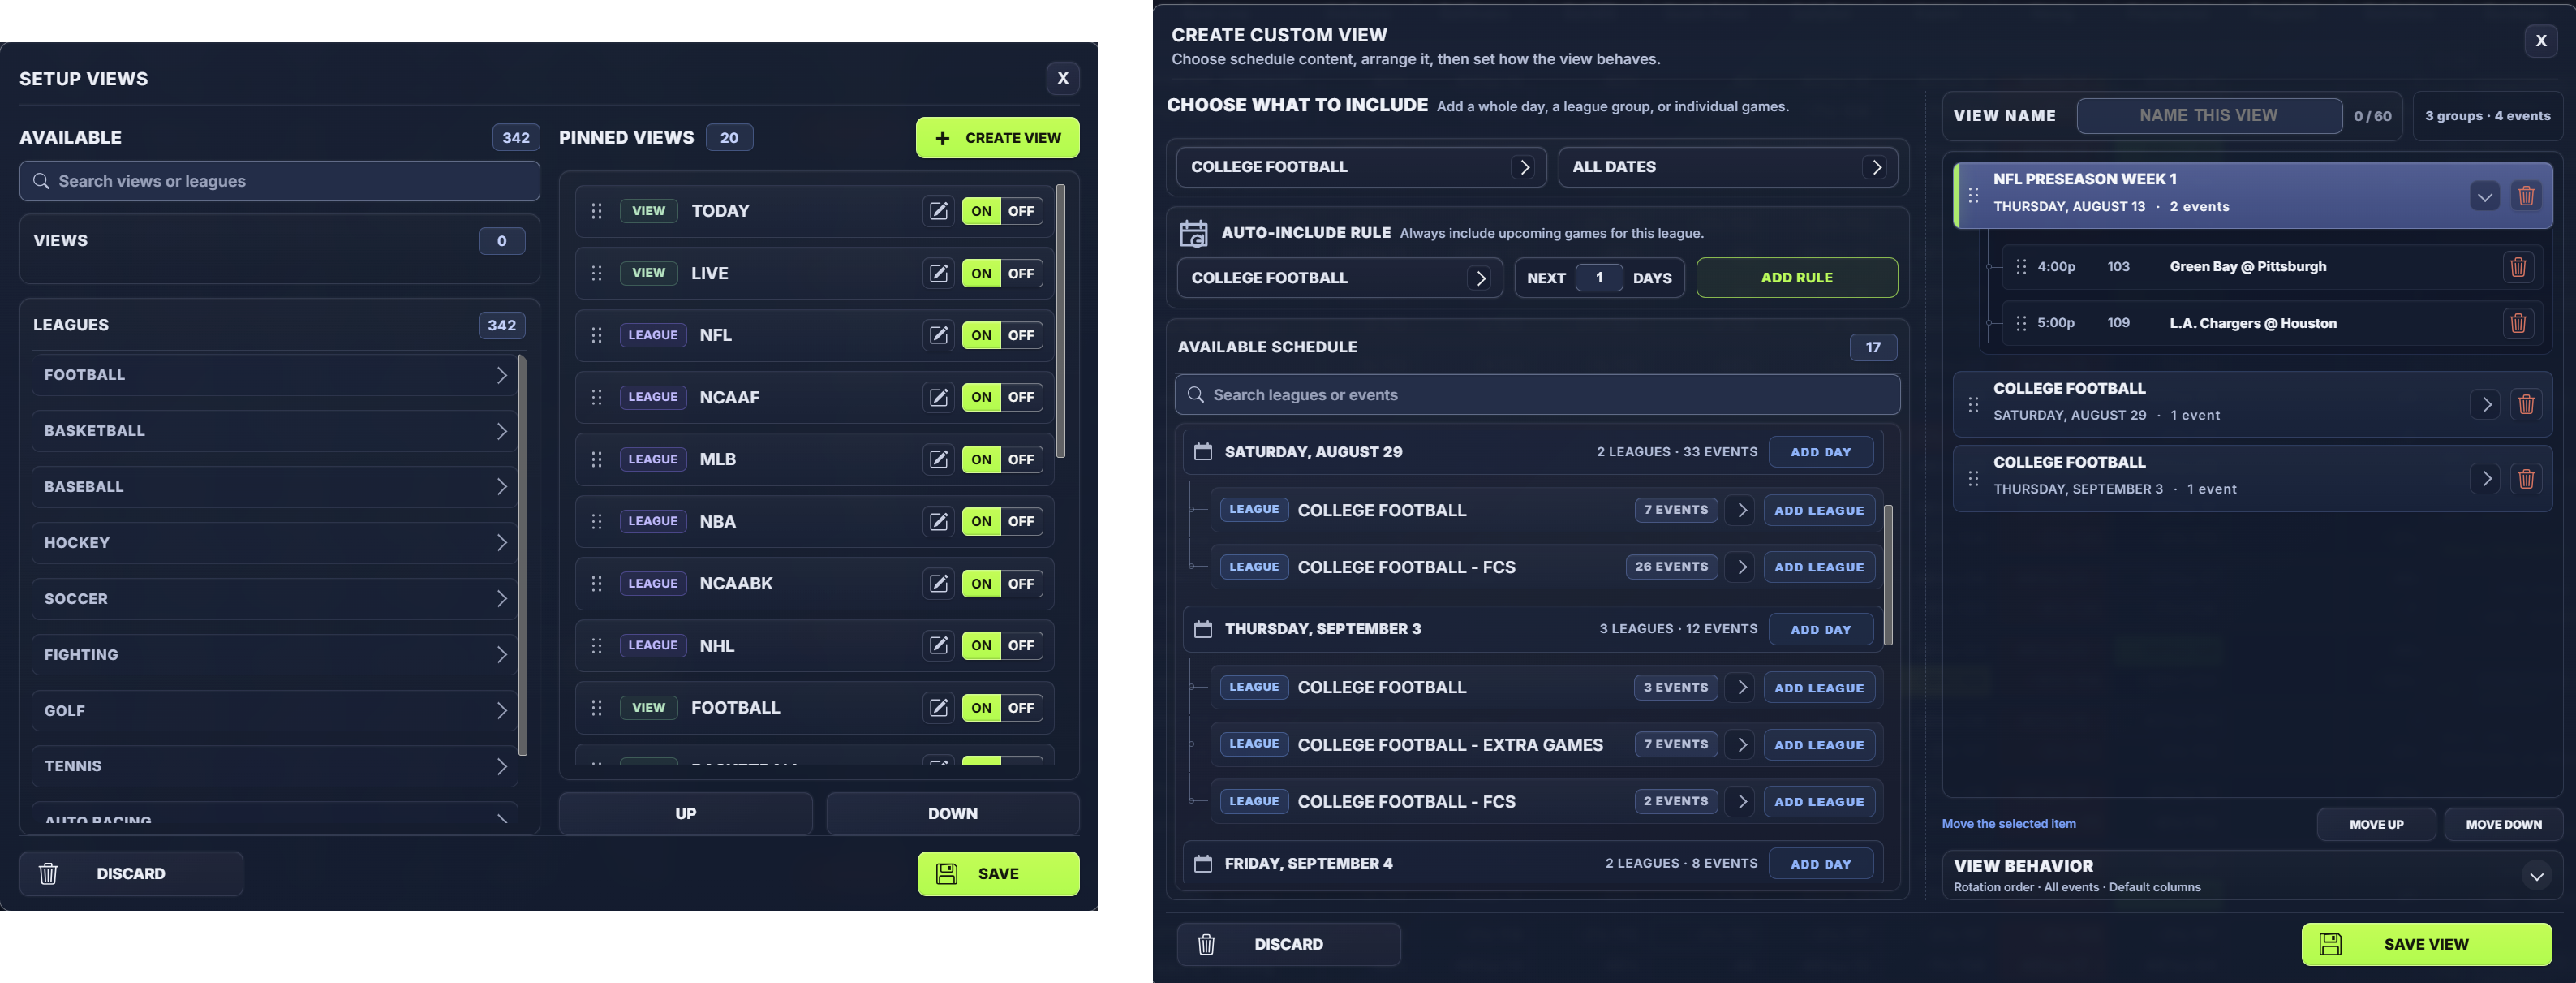2576x983 pixels.
Task: Expand the FOOTBALL leagues category
Action: (x=275, y=375)
